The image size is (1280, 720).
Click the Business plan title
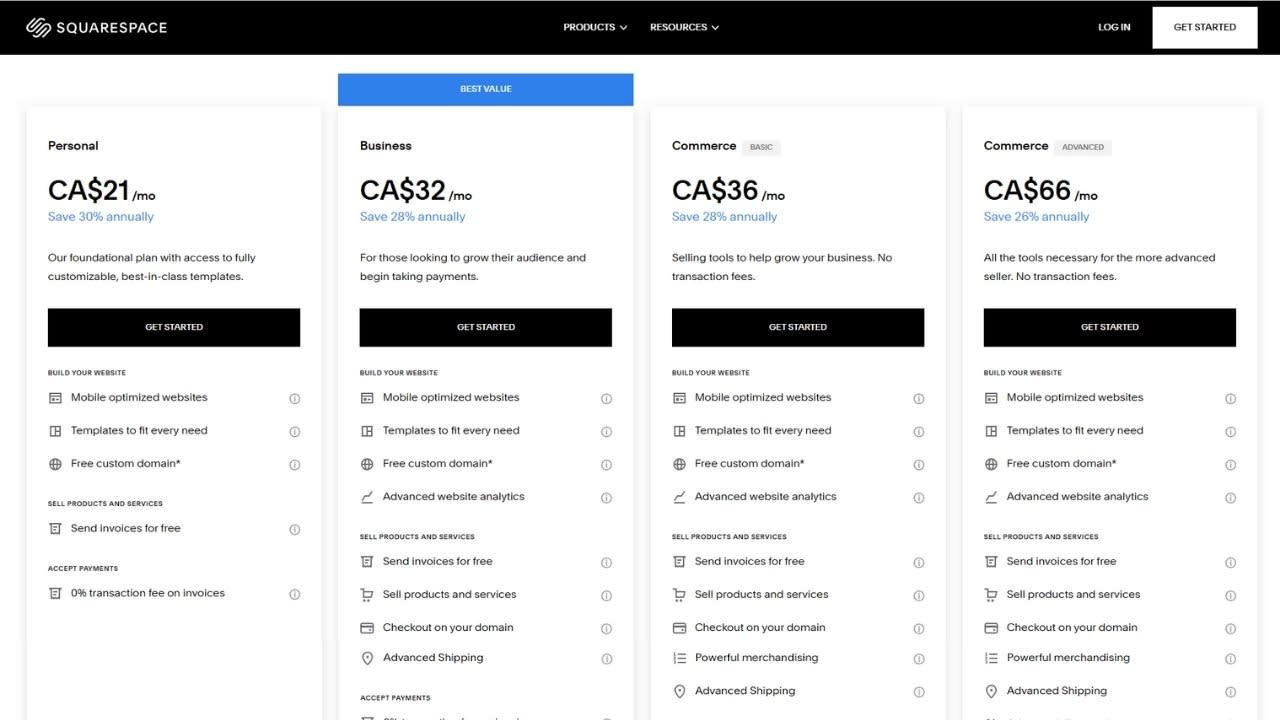pyautogui.click(x=386, y=146)
